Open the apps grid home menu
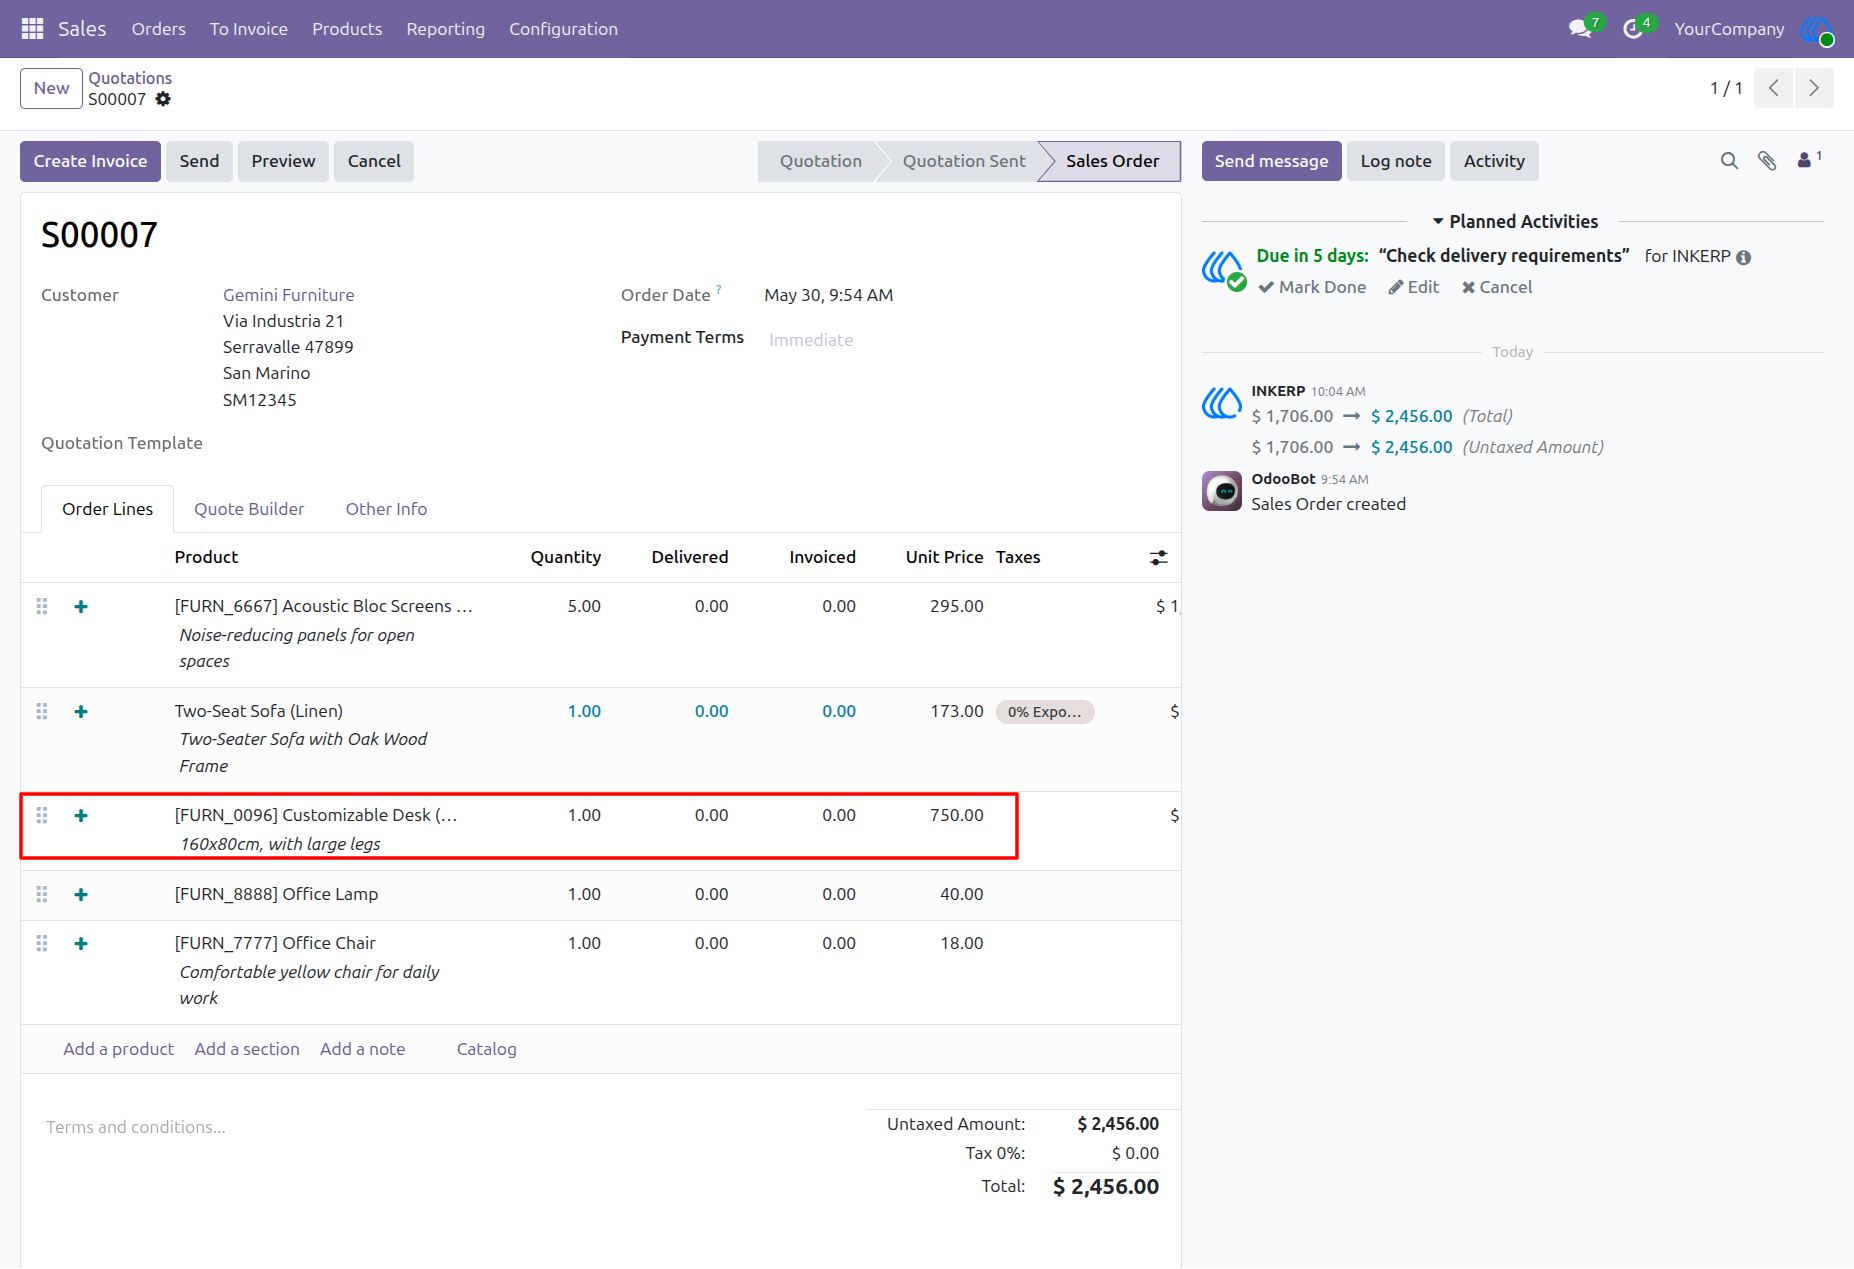The height and width of the screenshot is (1269, 1854). (32, 29)
